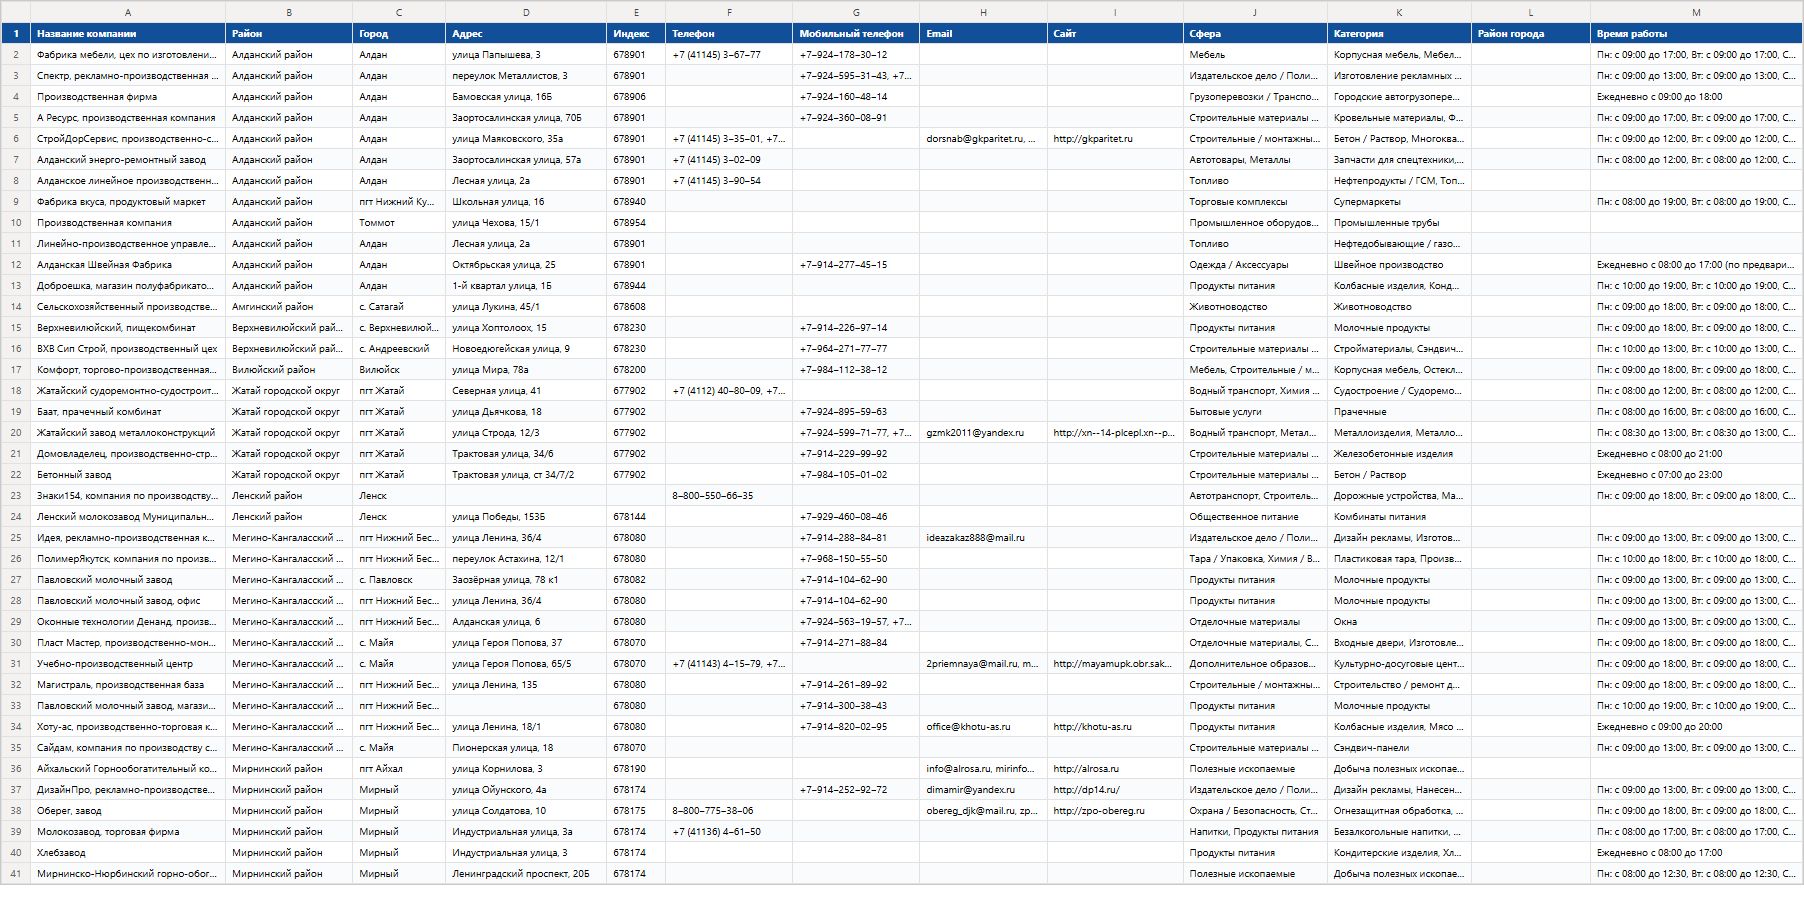
Task: Select the cell 'Алданский энерго-ремонтный завод'
Action: tap(128, 160)
